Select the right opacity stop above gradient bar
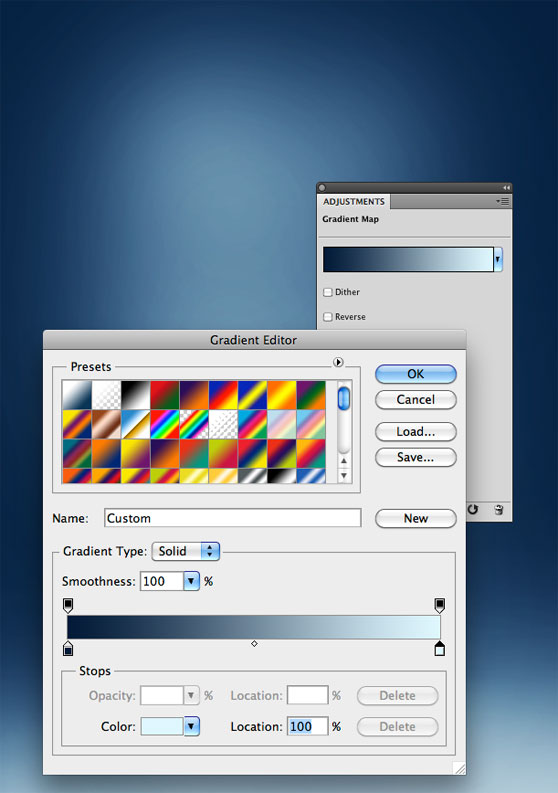 pos(440,605)
